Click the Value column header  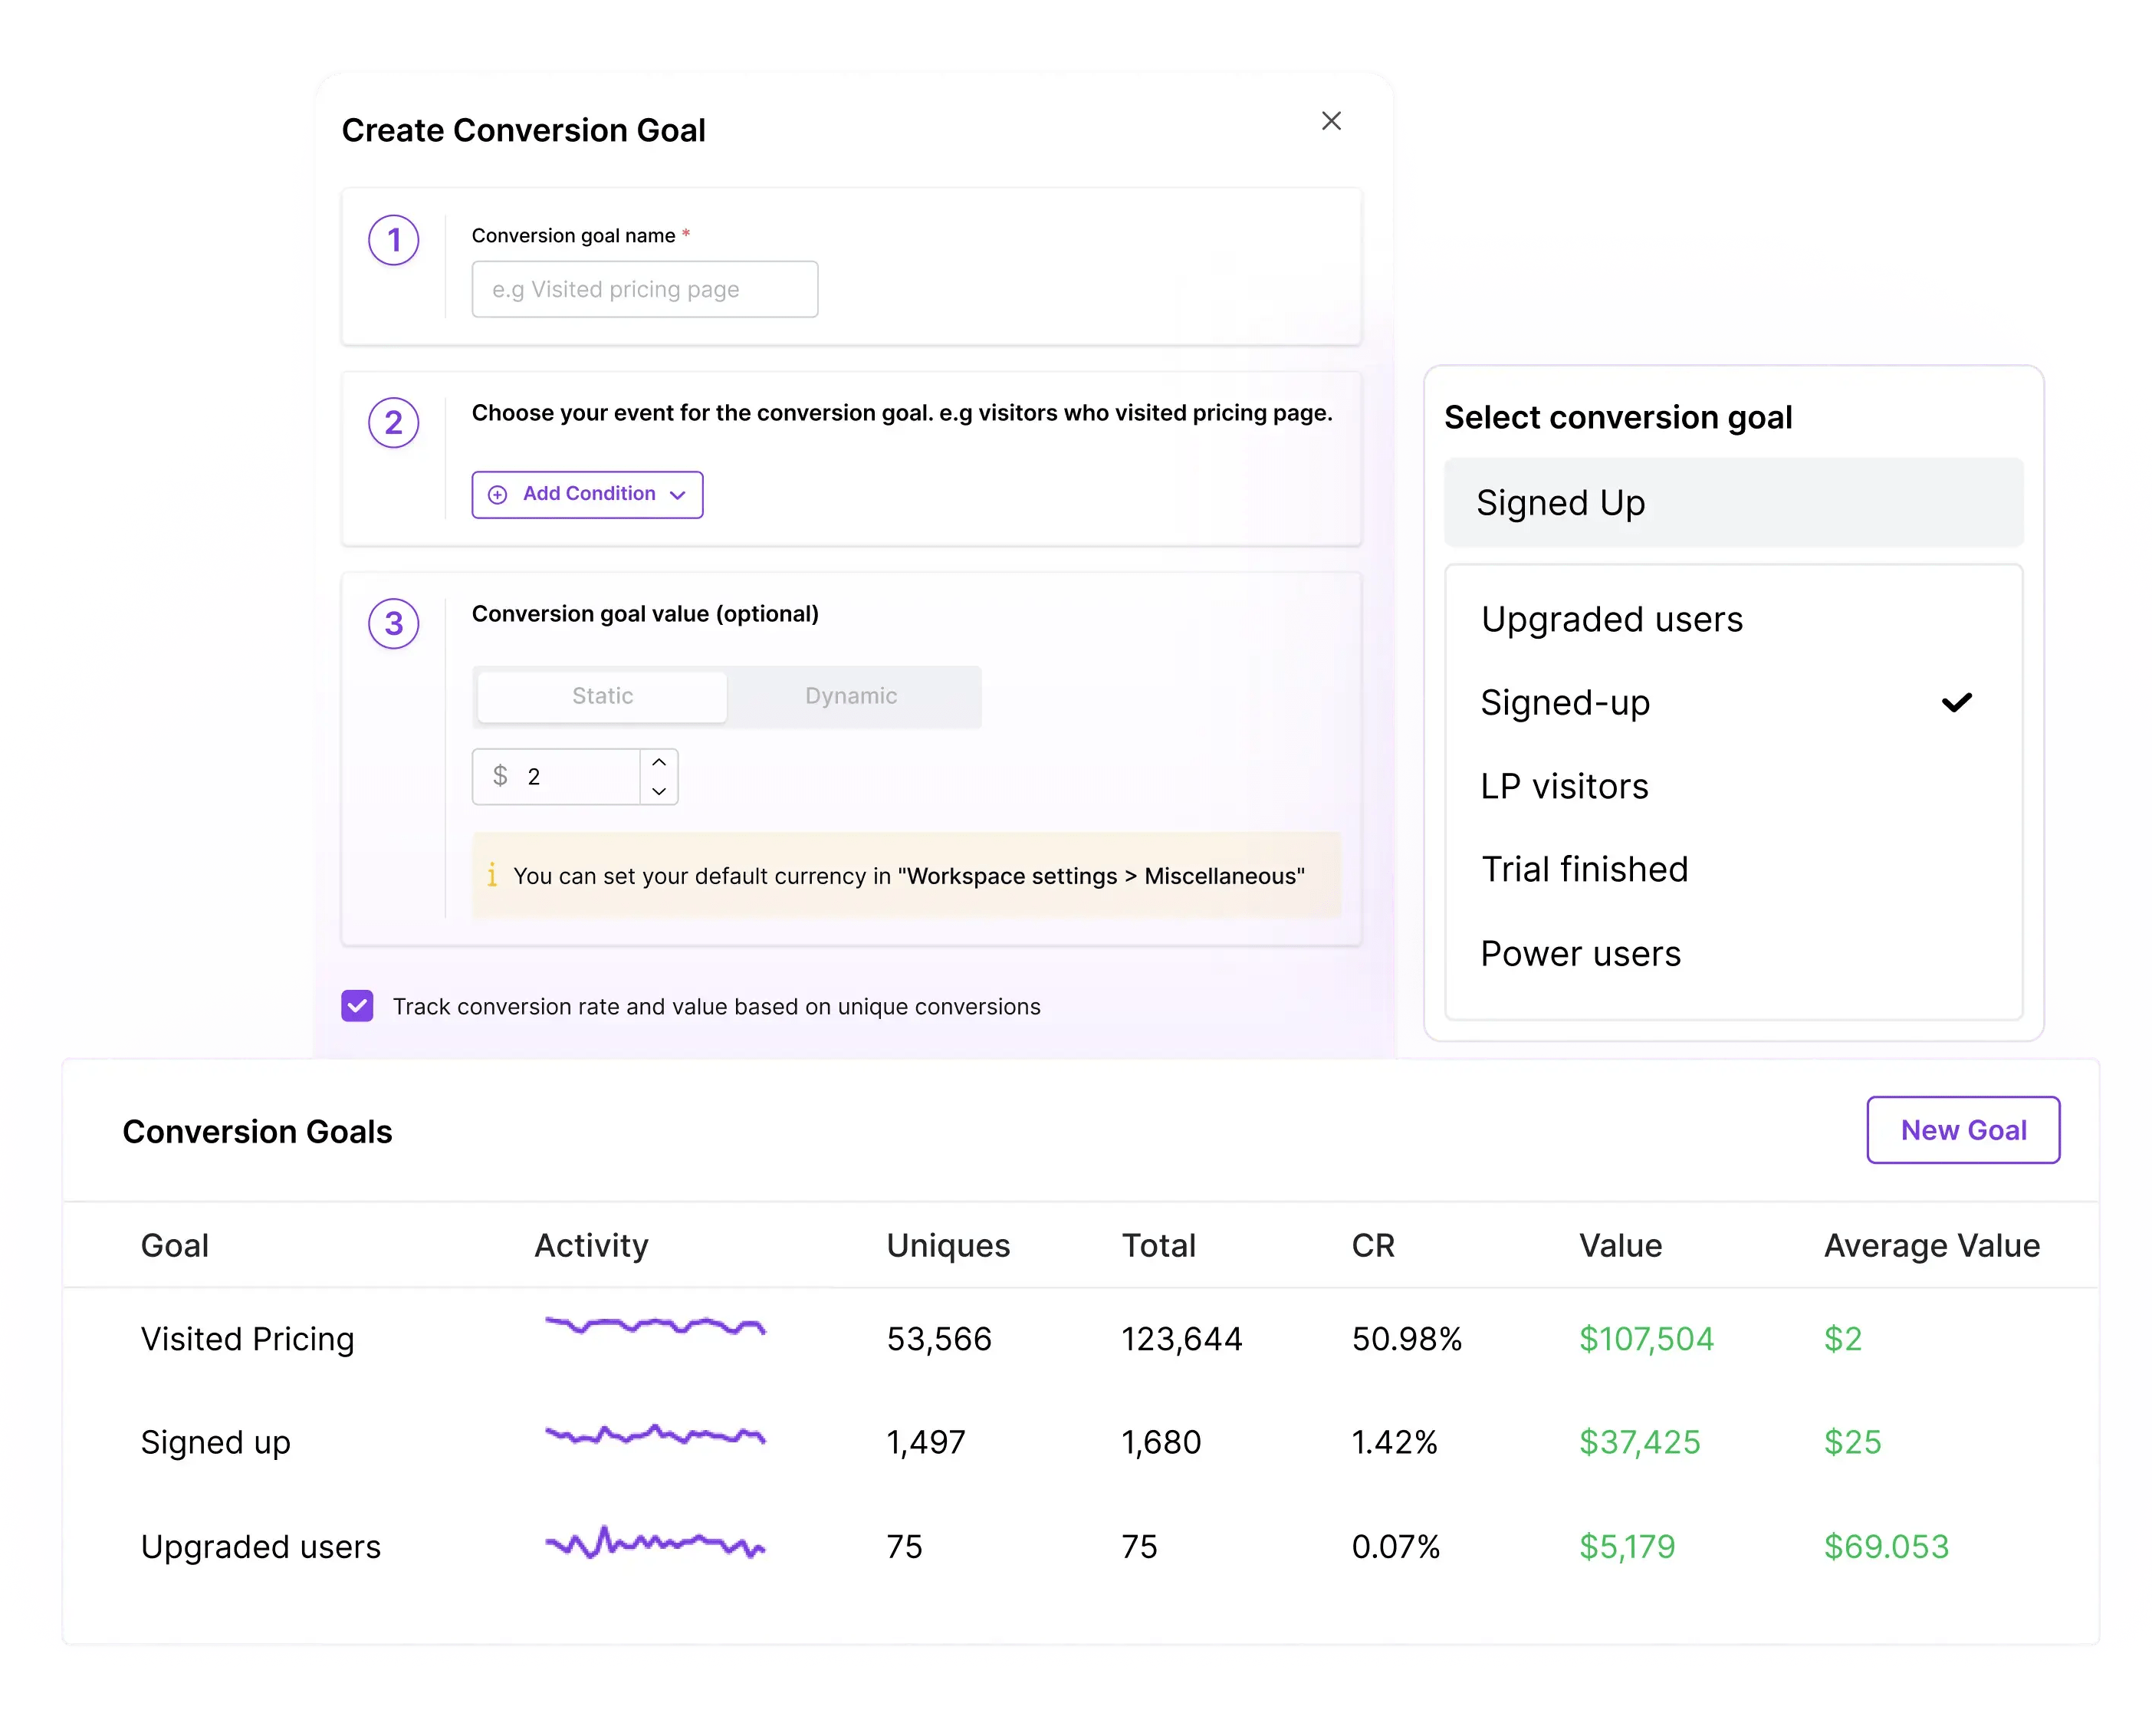coord(1620,1245)
